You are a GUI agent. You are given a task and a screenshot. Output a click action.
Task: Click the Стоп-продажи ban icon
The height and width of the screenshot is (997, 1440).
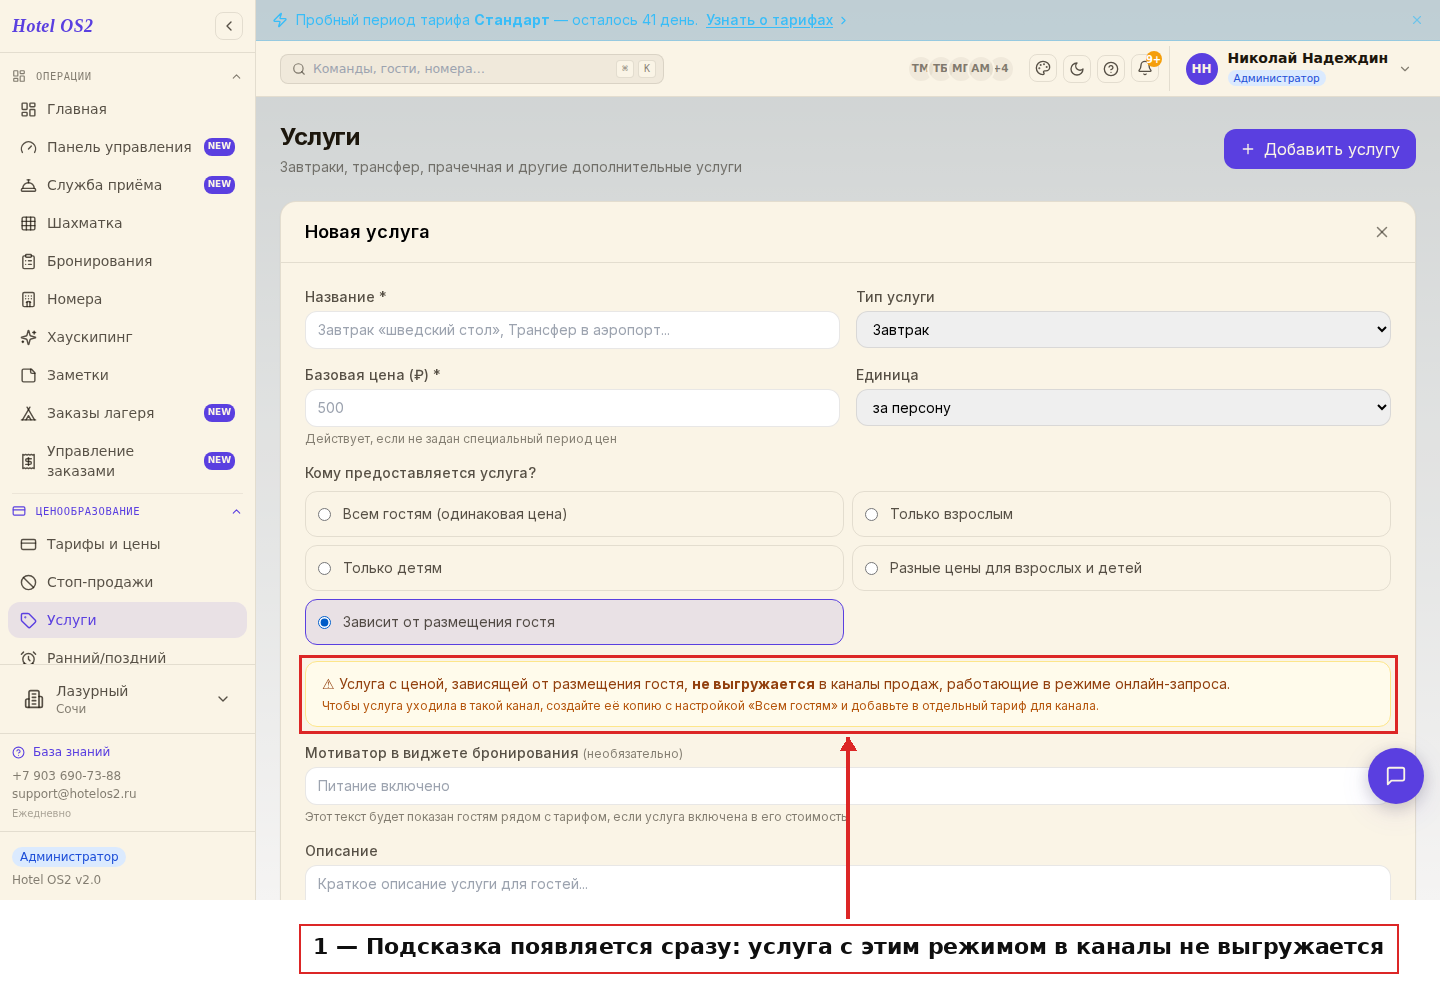(x=29, y=582)
